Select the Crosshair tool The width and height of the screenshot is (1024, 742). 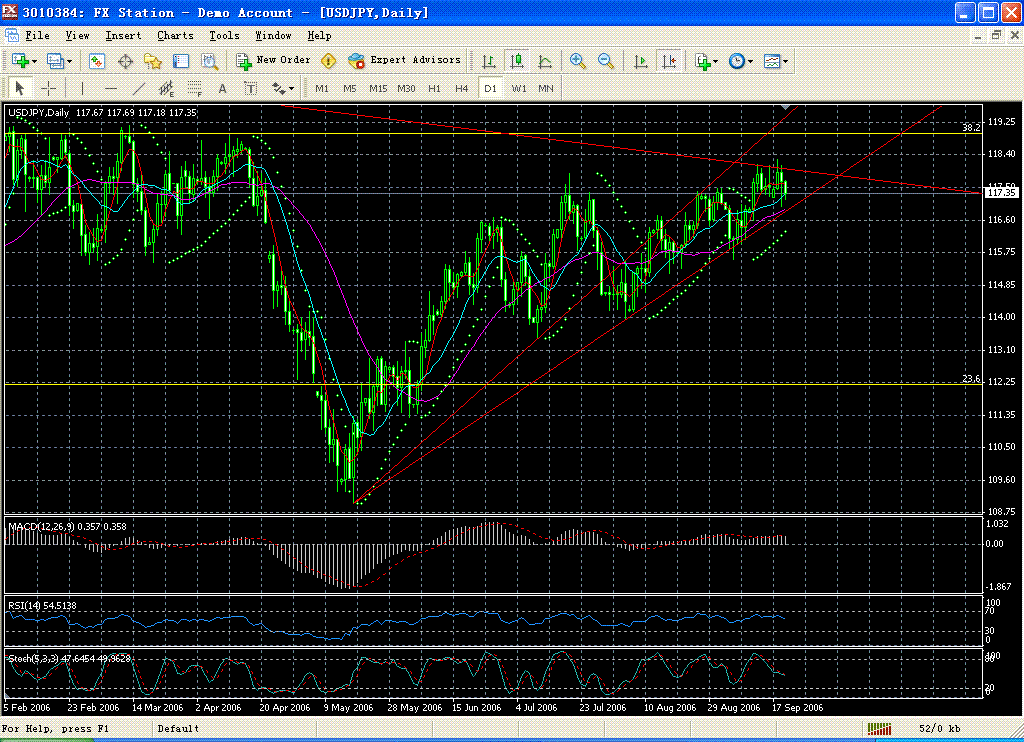point(47,88)
